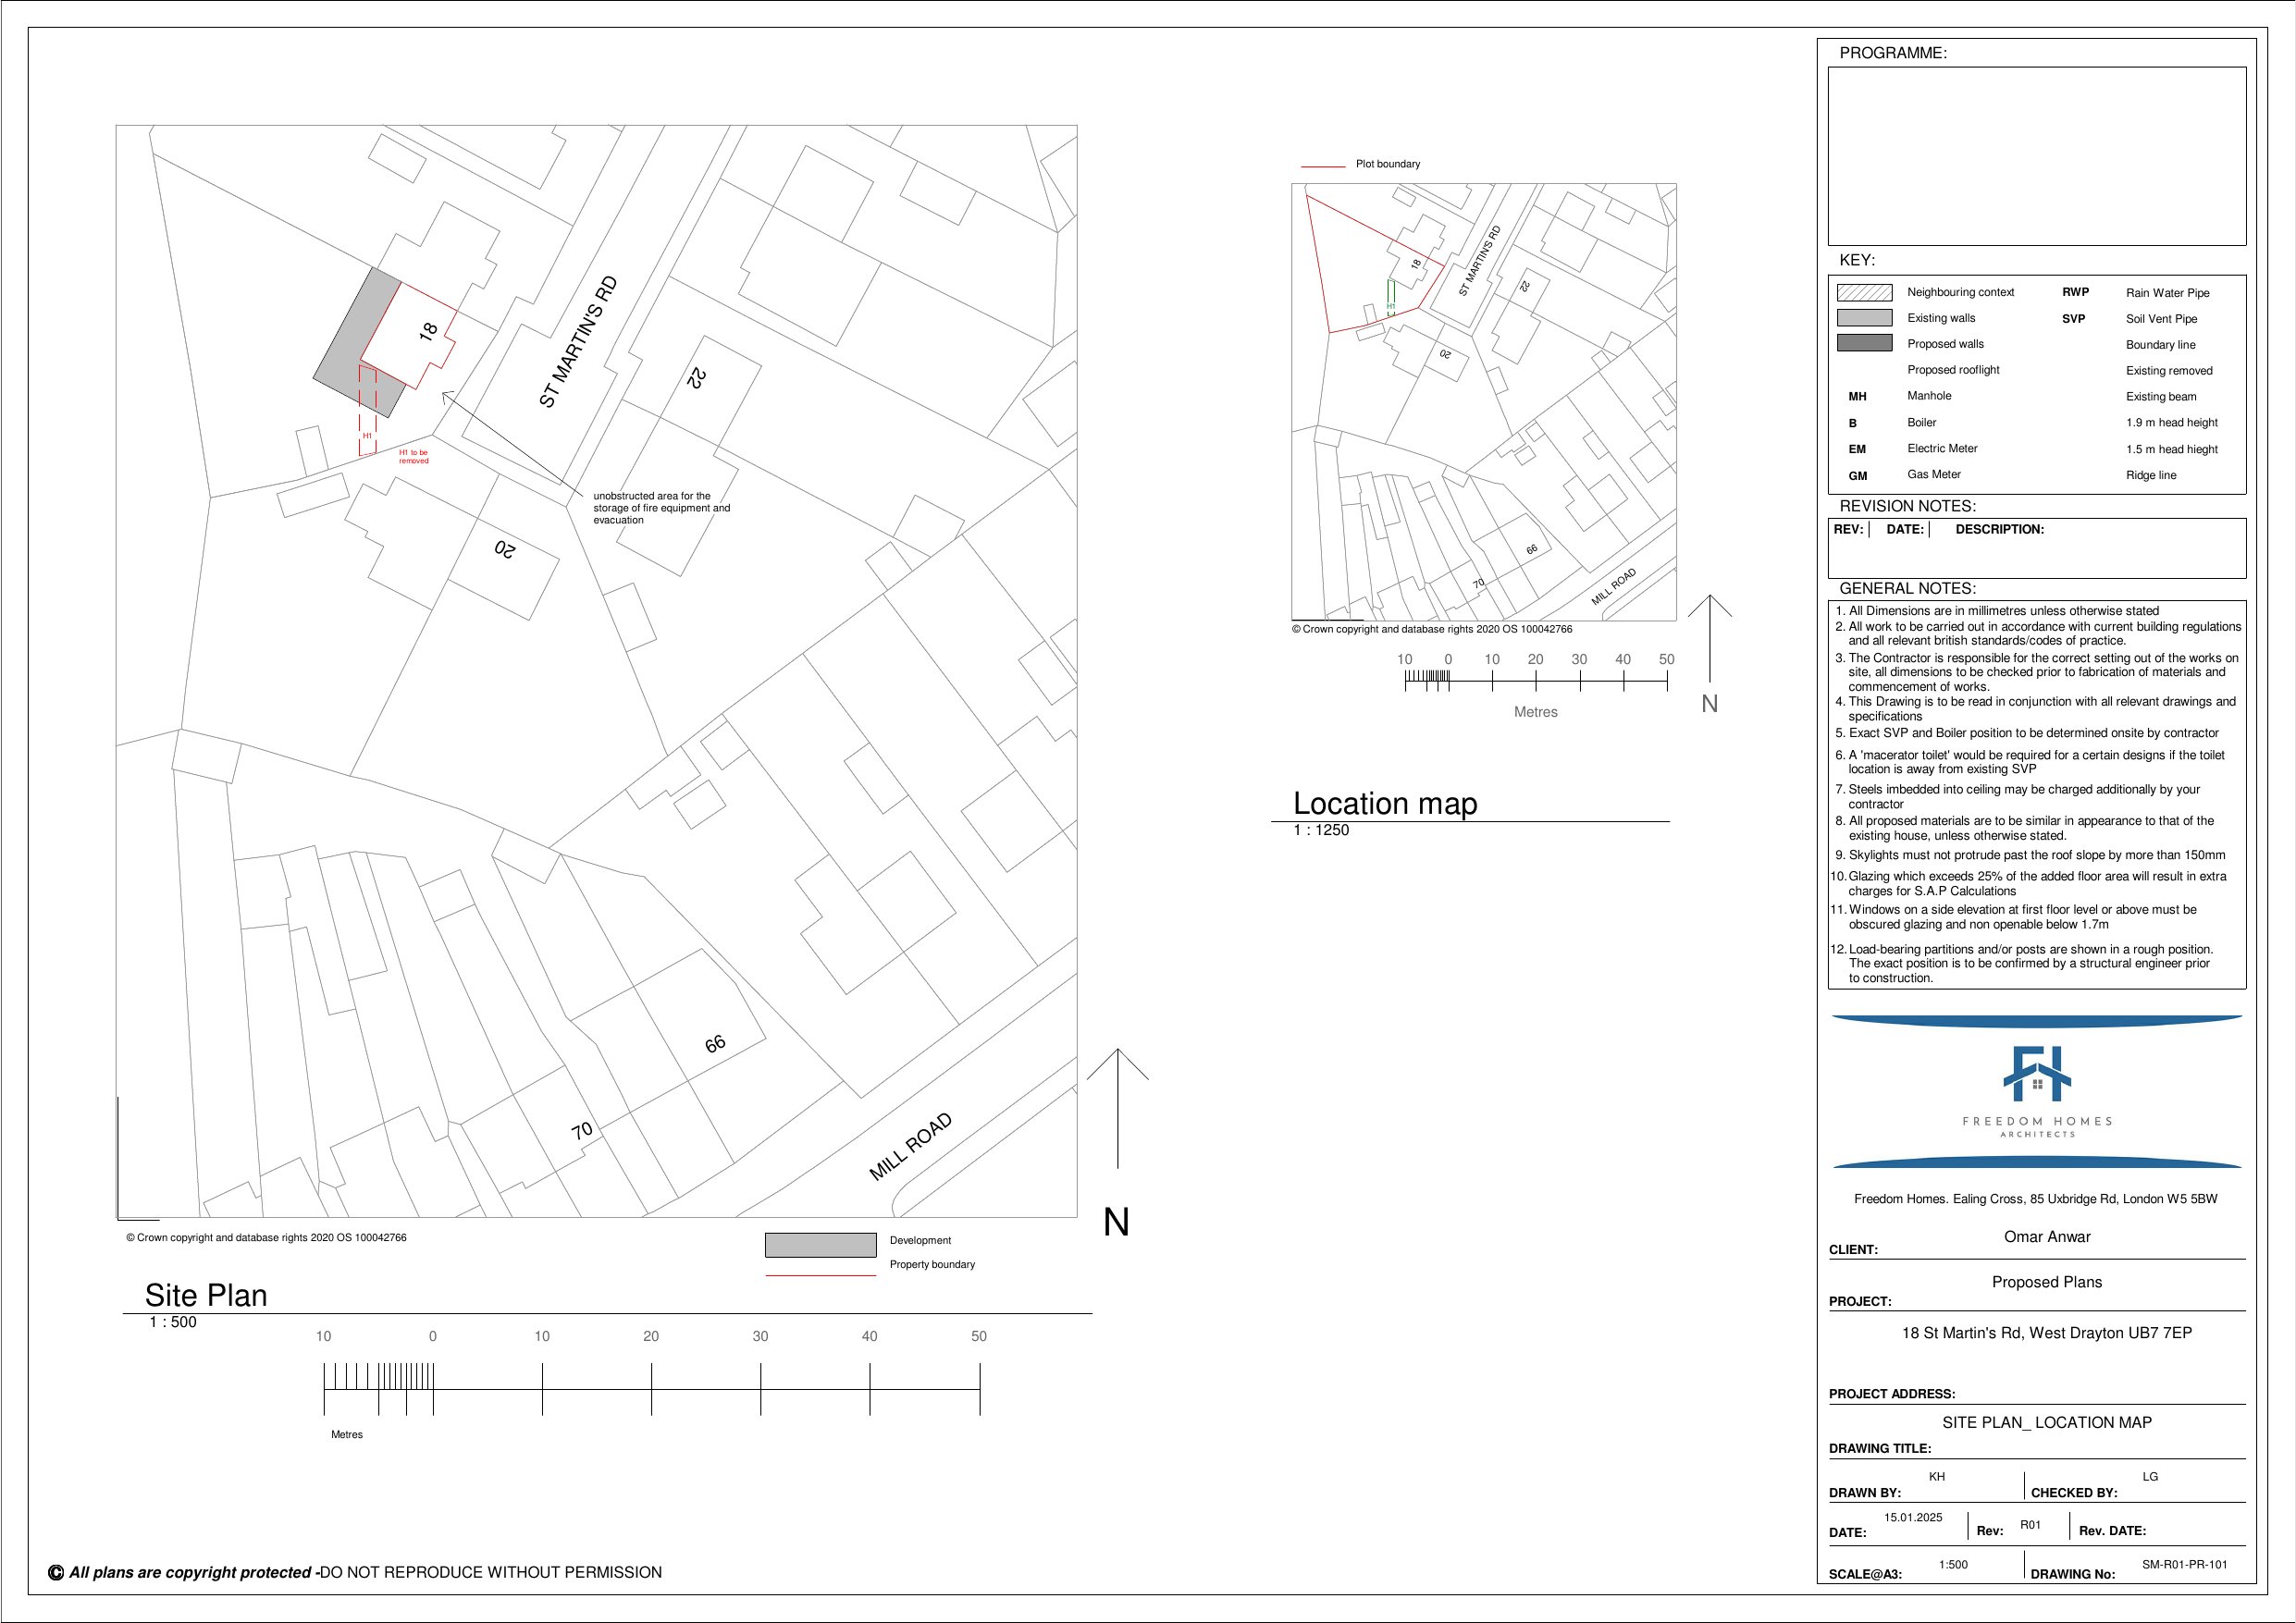
Task: Click the drawing number SM-R01-PR-101
Action: click(2184, 1565)
